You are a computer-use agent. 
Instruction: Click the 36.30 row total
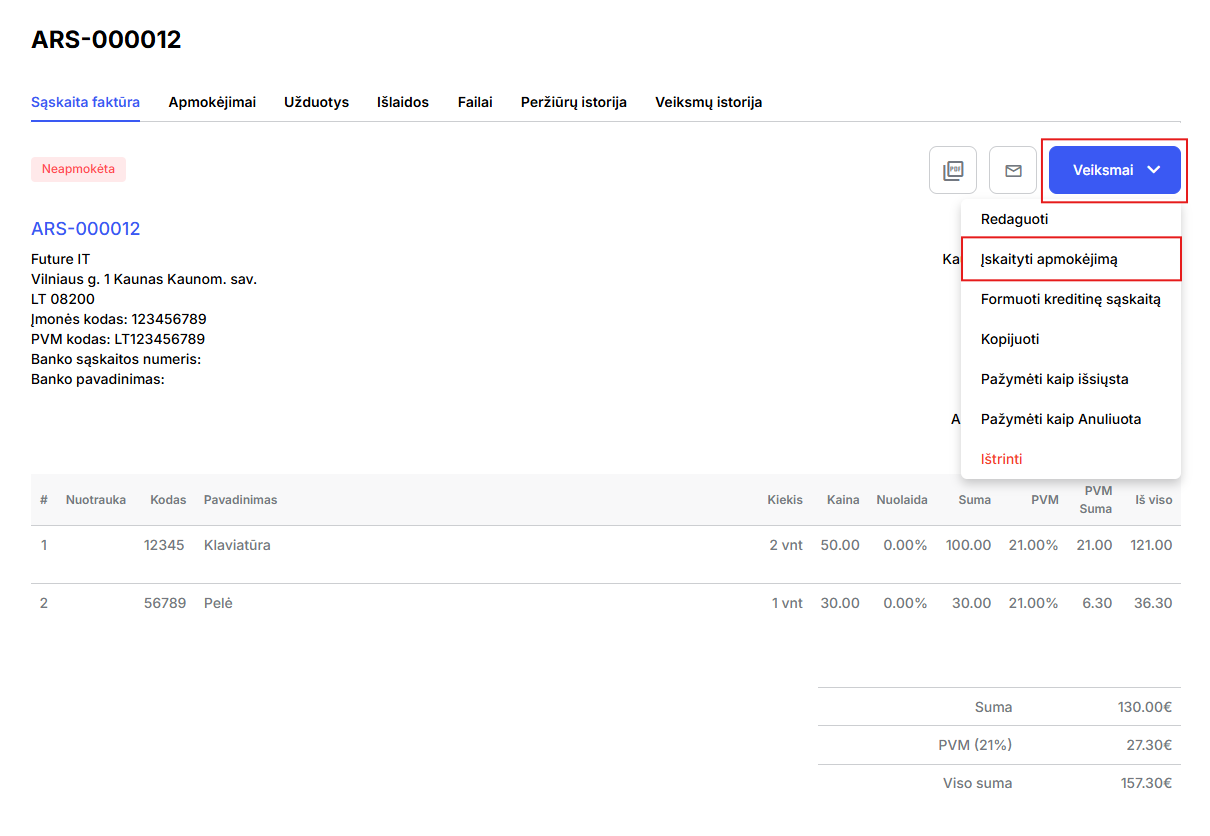(1154, 603)
